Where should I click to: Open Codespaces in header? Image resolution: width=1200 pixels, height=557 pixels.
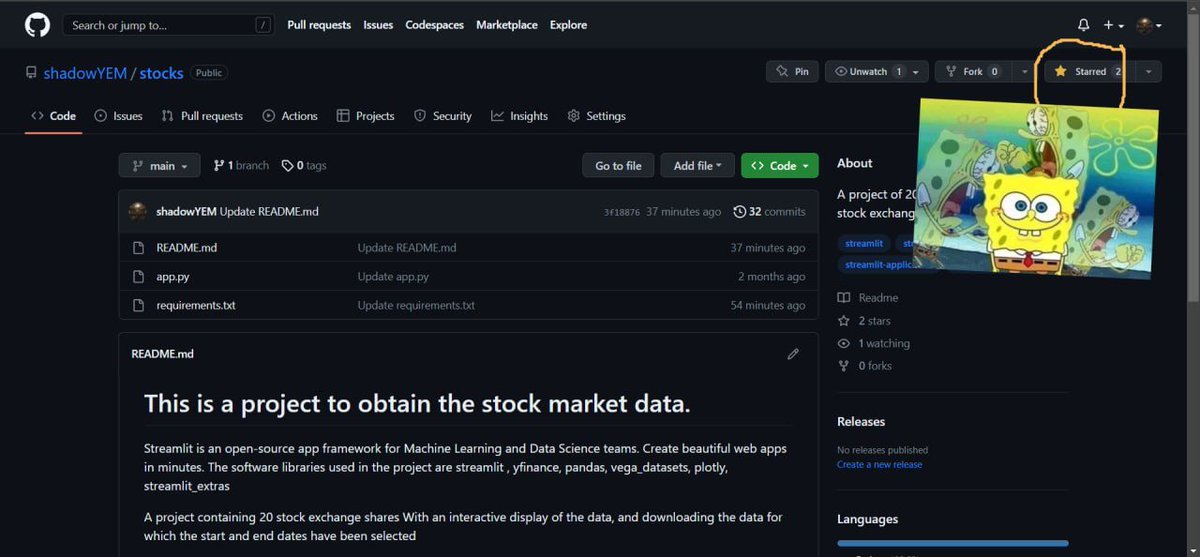pos(434,25)
